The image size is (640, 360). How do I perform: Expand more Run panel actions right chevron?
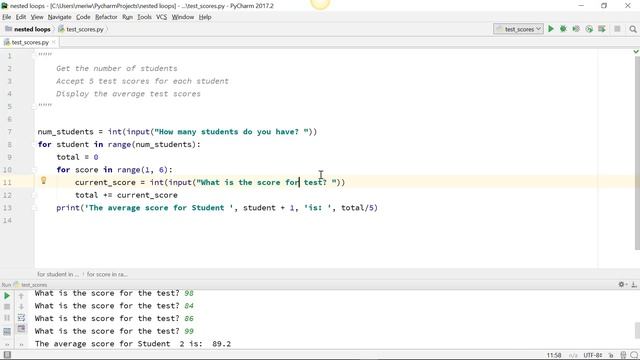pos(21,345)
